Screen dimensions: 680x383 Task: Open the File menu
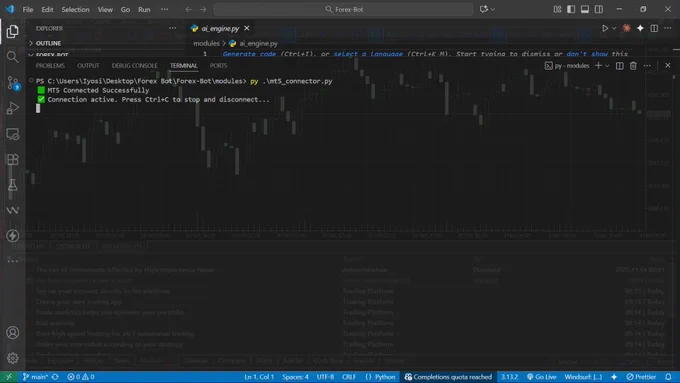pyautogui.click(x=28, y=9)
